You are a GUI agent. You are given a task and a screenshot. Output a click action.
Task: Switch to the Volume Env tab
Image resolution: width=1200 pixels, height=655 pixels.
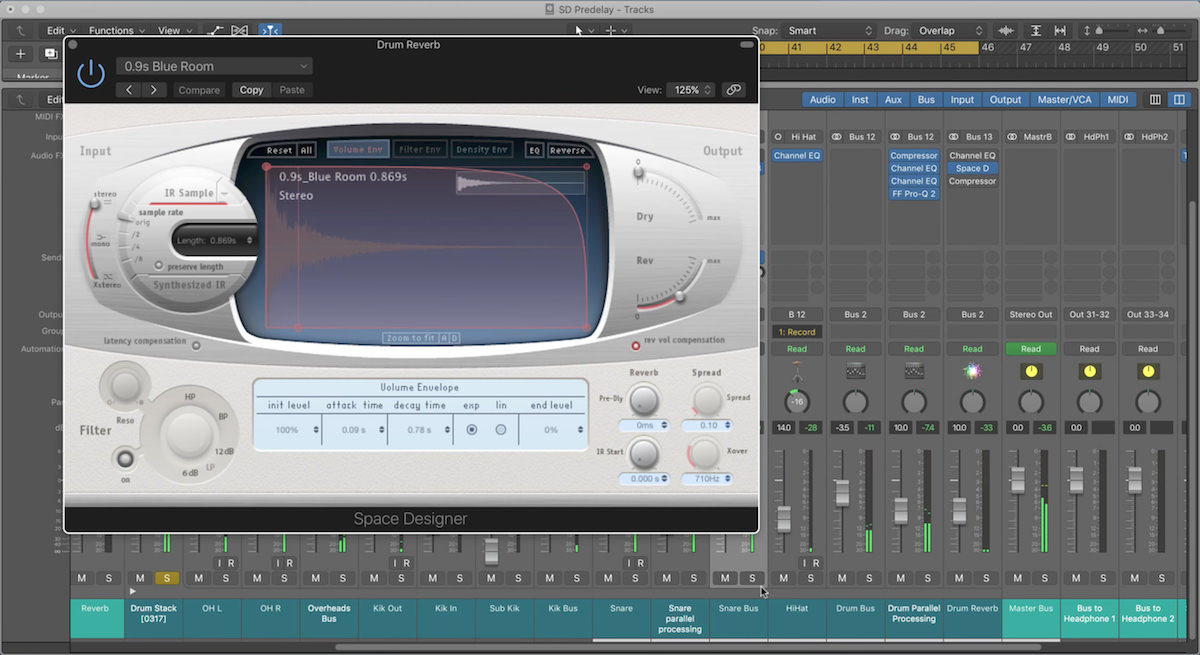(357, 150)
